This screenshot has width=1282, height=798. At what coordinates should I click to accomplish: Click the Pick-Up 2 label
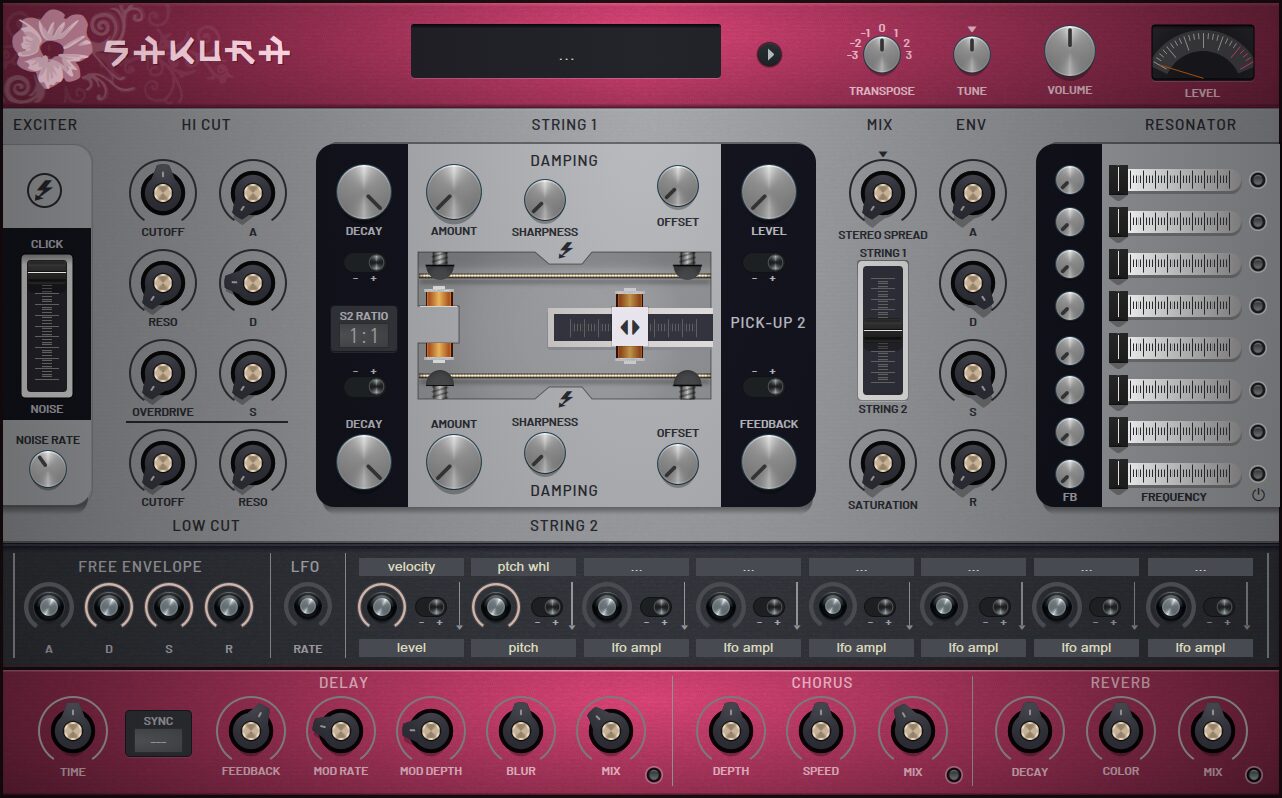pyautogui.click(x=768, y=323)
